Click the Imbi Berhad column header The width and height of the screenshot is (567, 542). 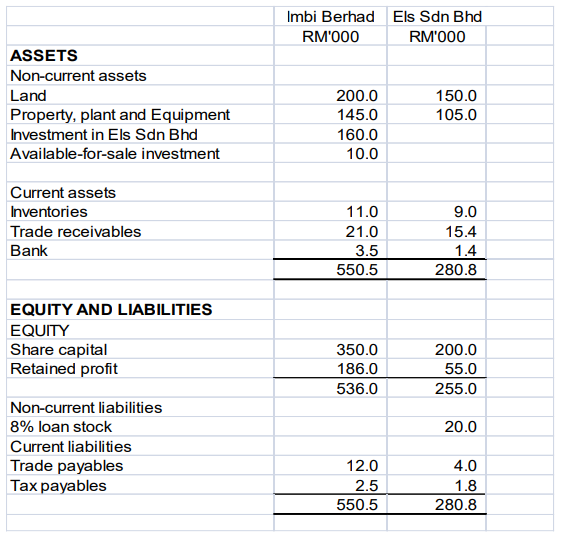[330, 17]
